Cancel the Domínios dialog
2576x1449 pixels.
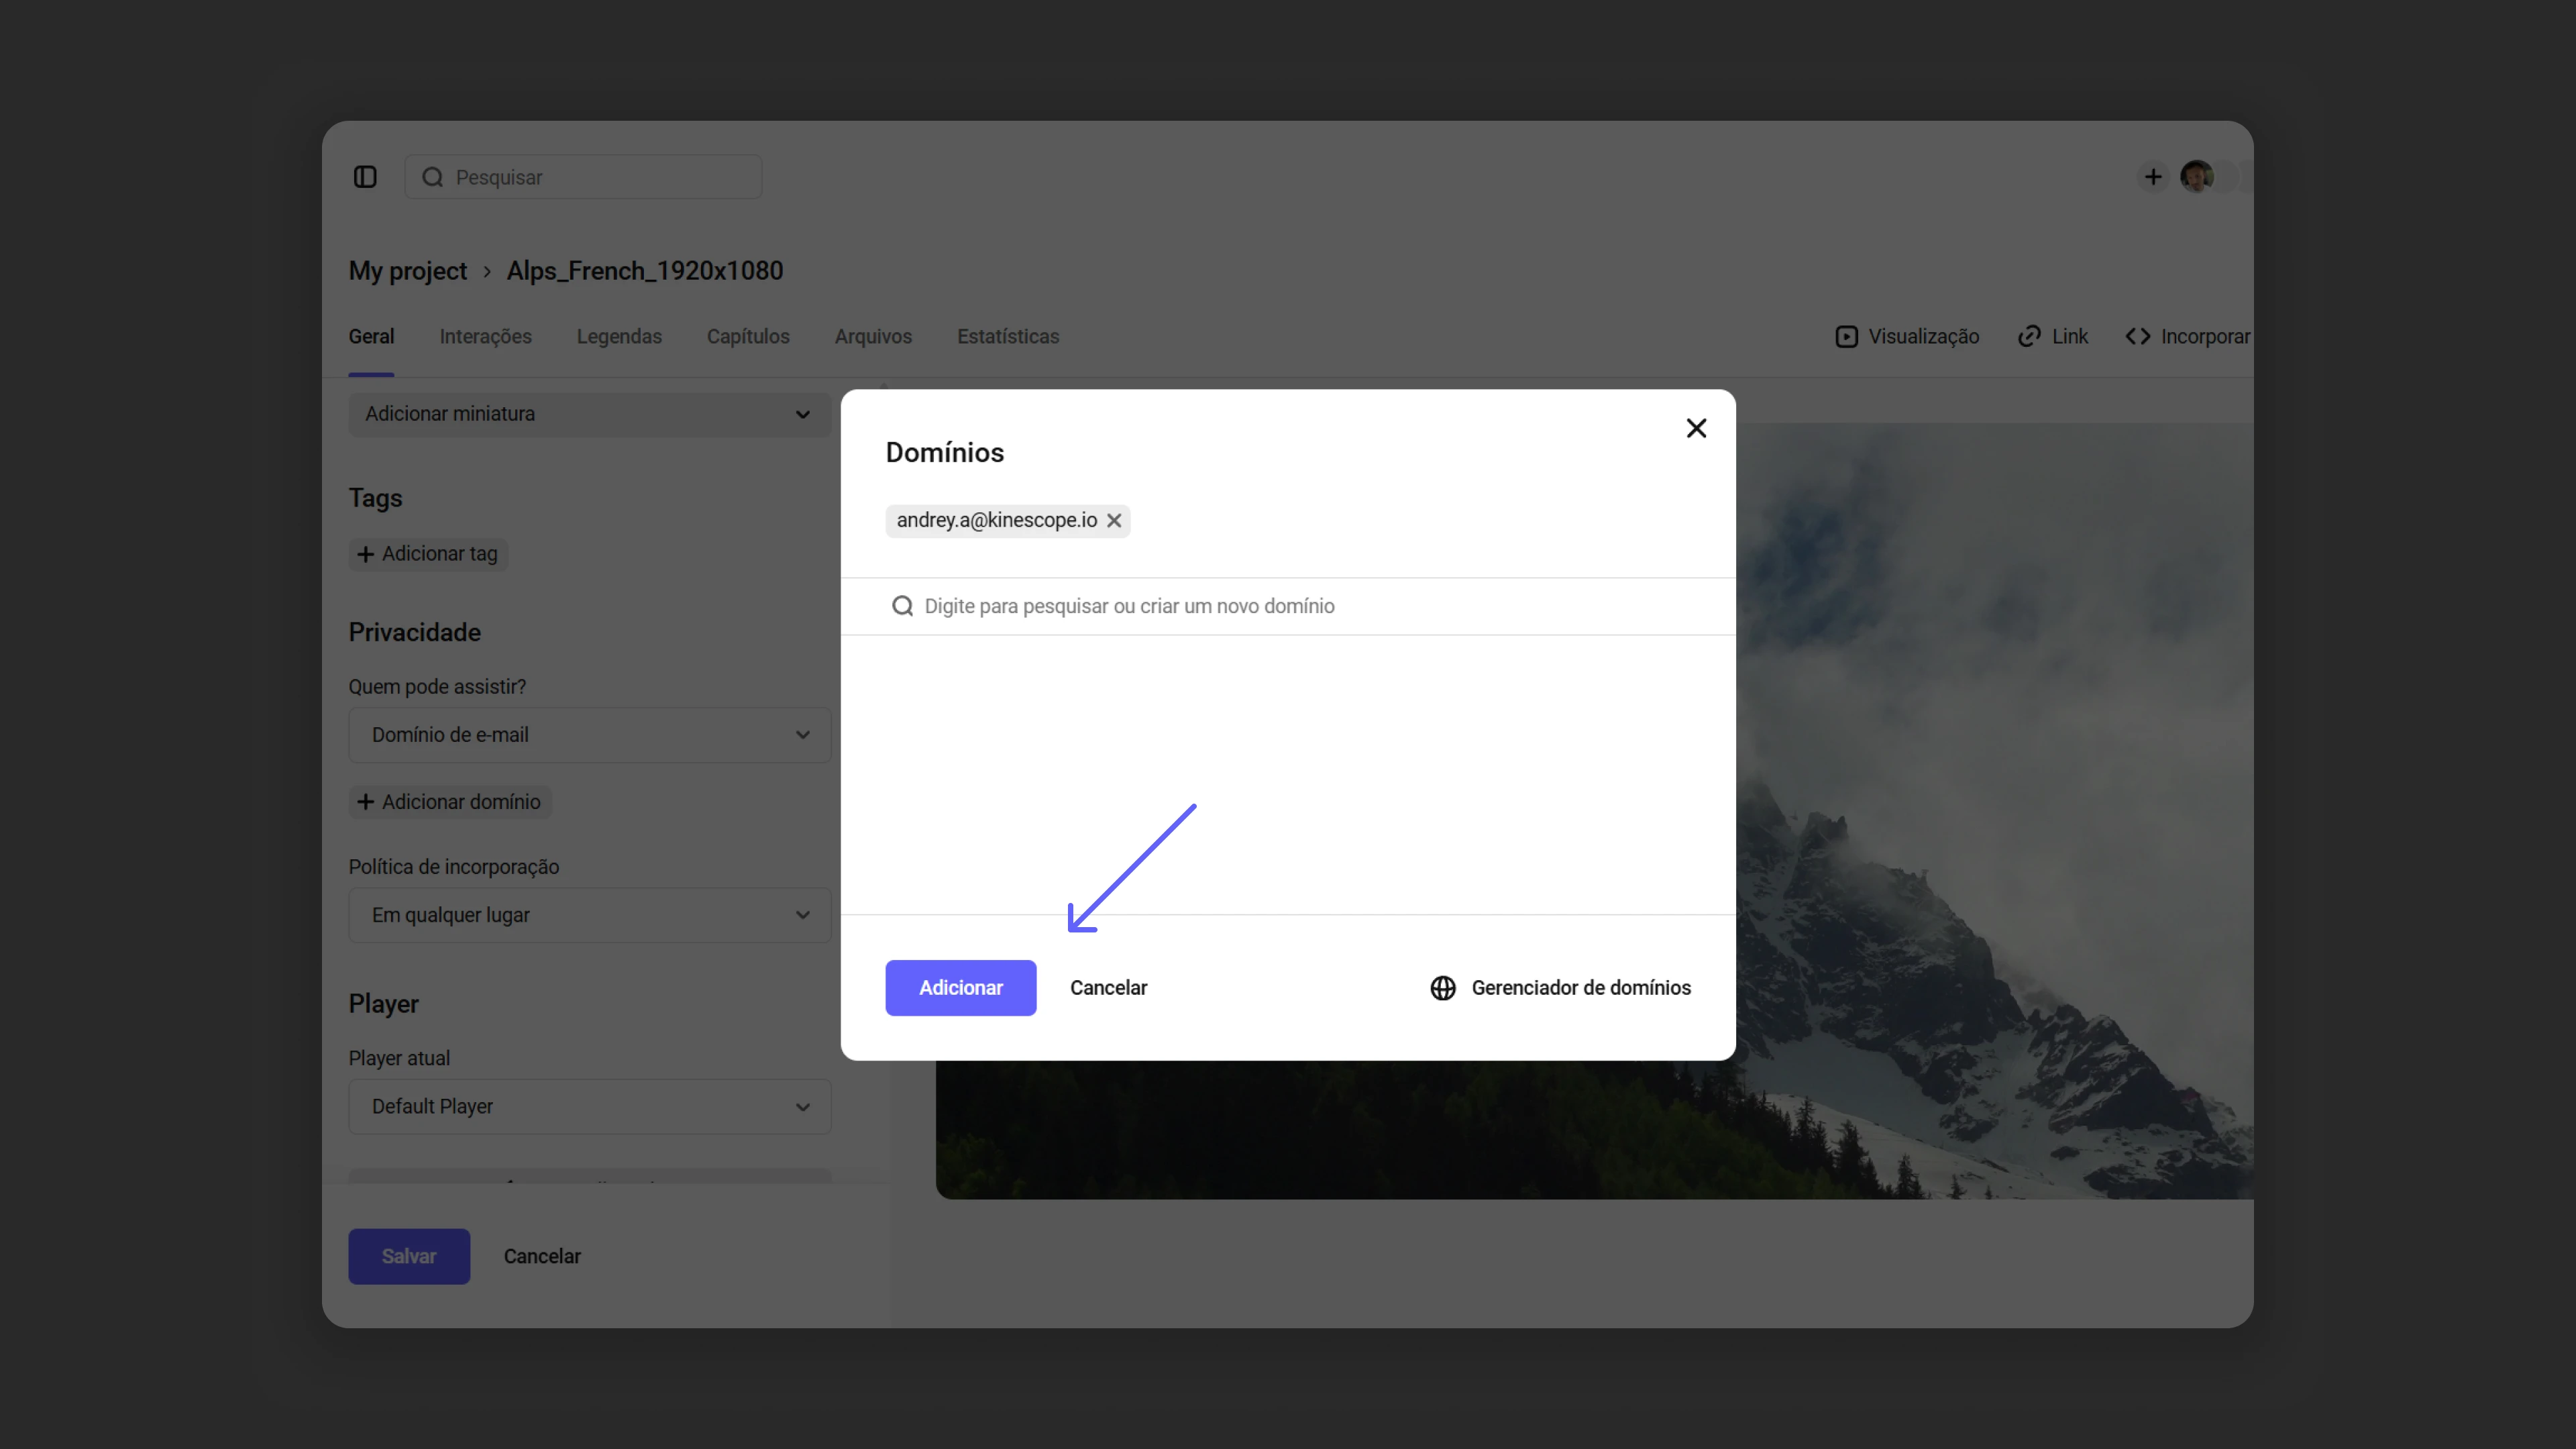(x=1108, y=988)
